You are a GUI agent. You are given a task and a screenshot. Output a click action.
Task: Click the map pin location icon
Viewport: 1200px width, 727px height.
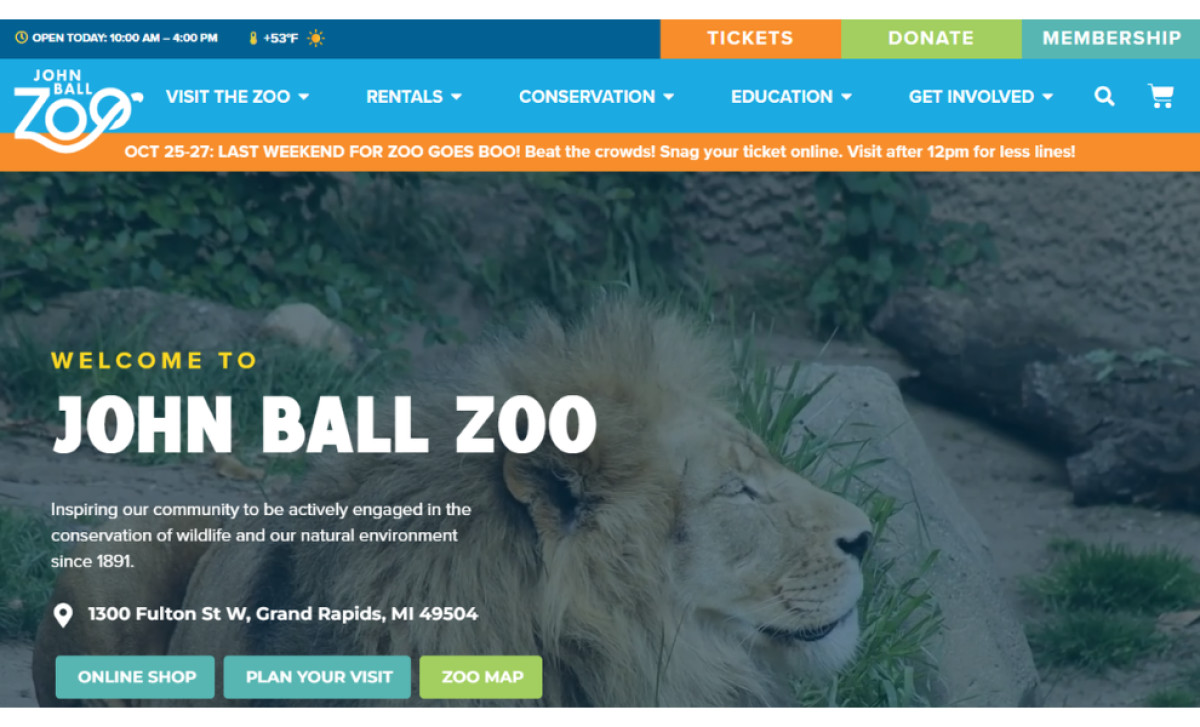click(x=63, y=614)
